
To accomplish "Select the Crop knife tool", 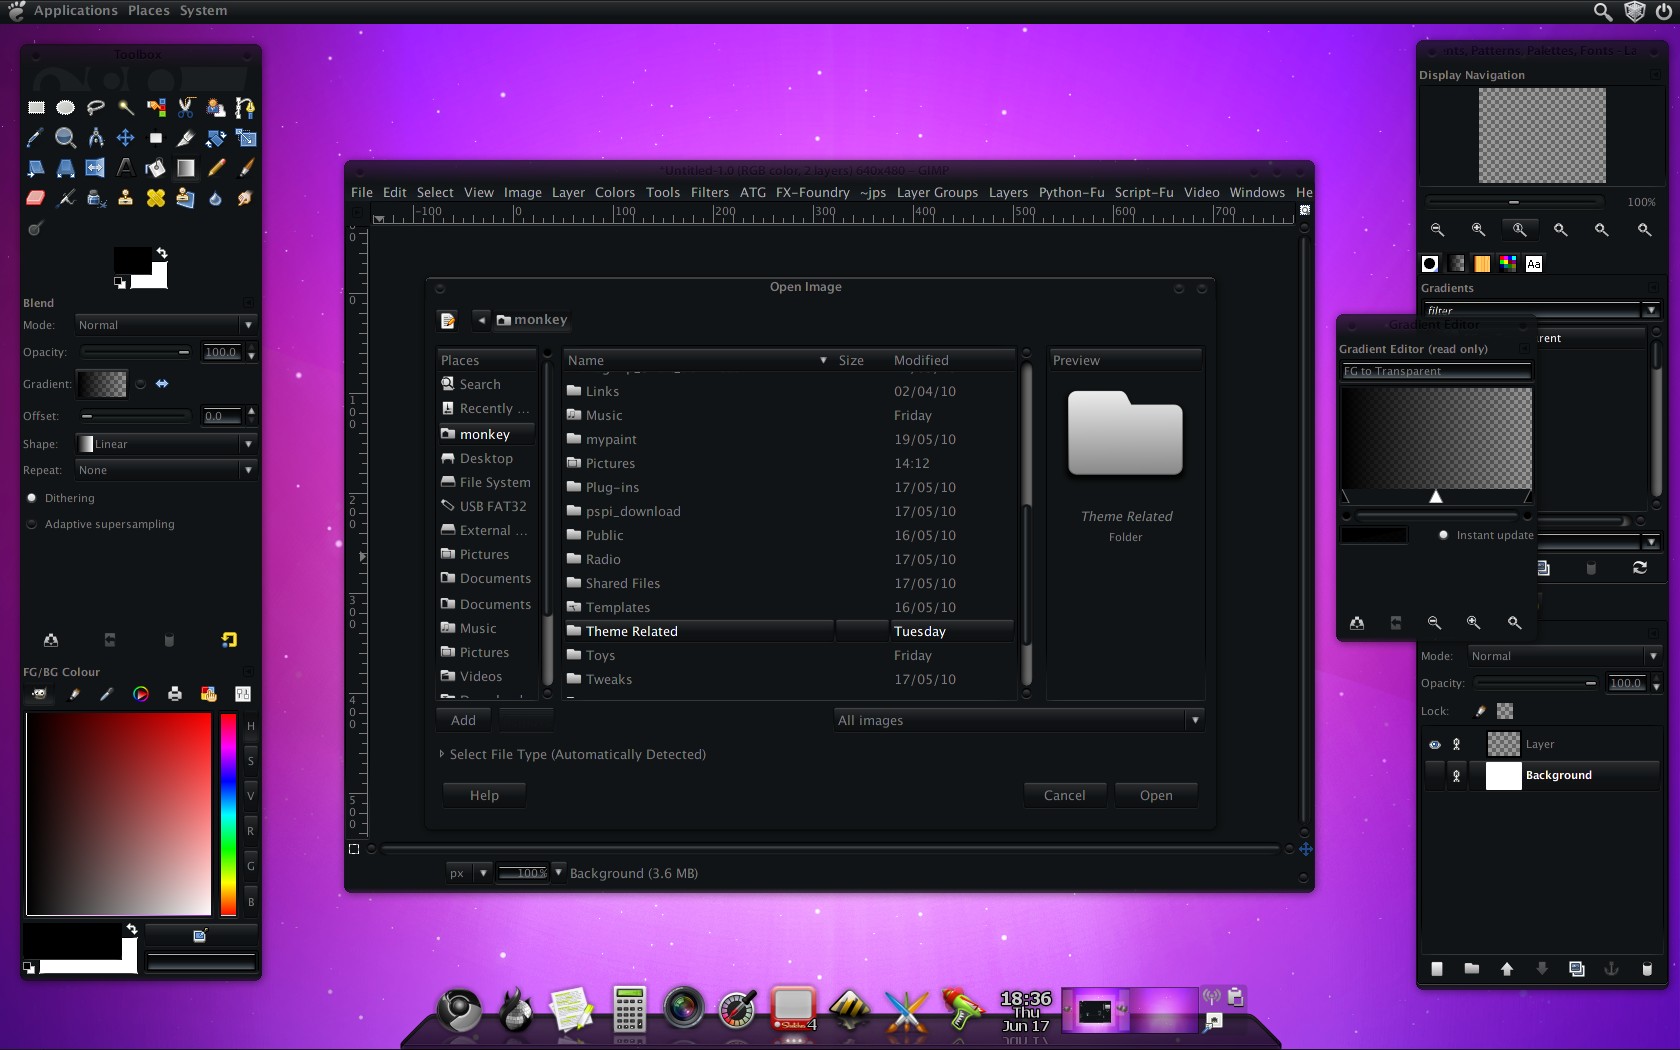I will [x=186, y=138].
